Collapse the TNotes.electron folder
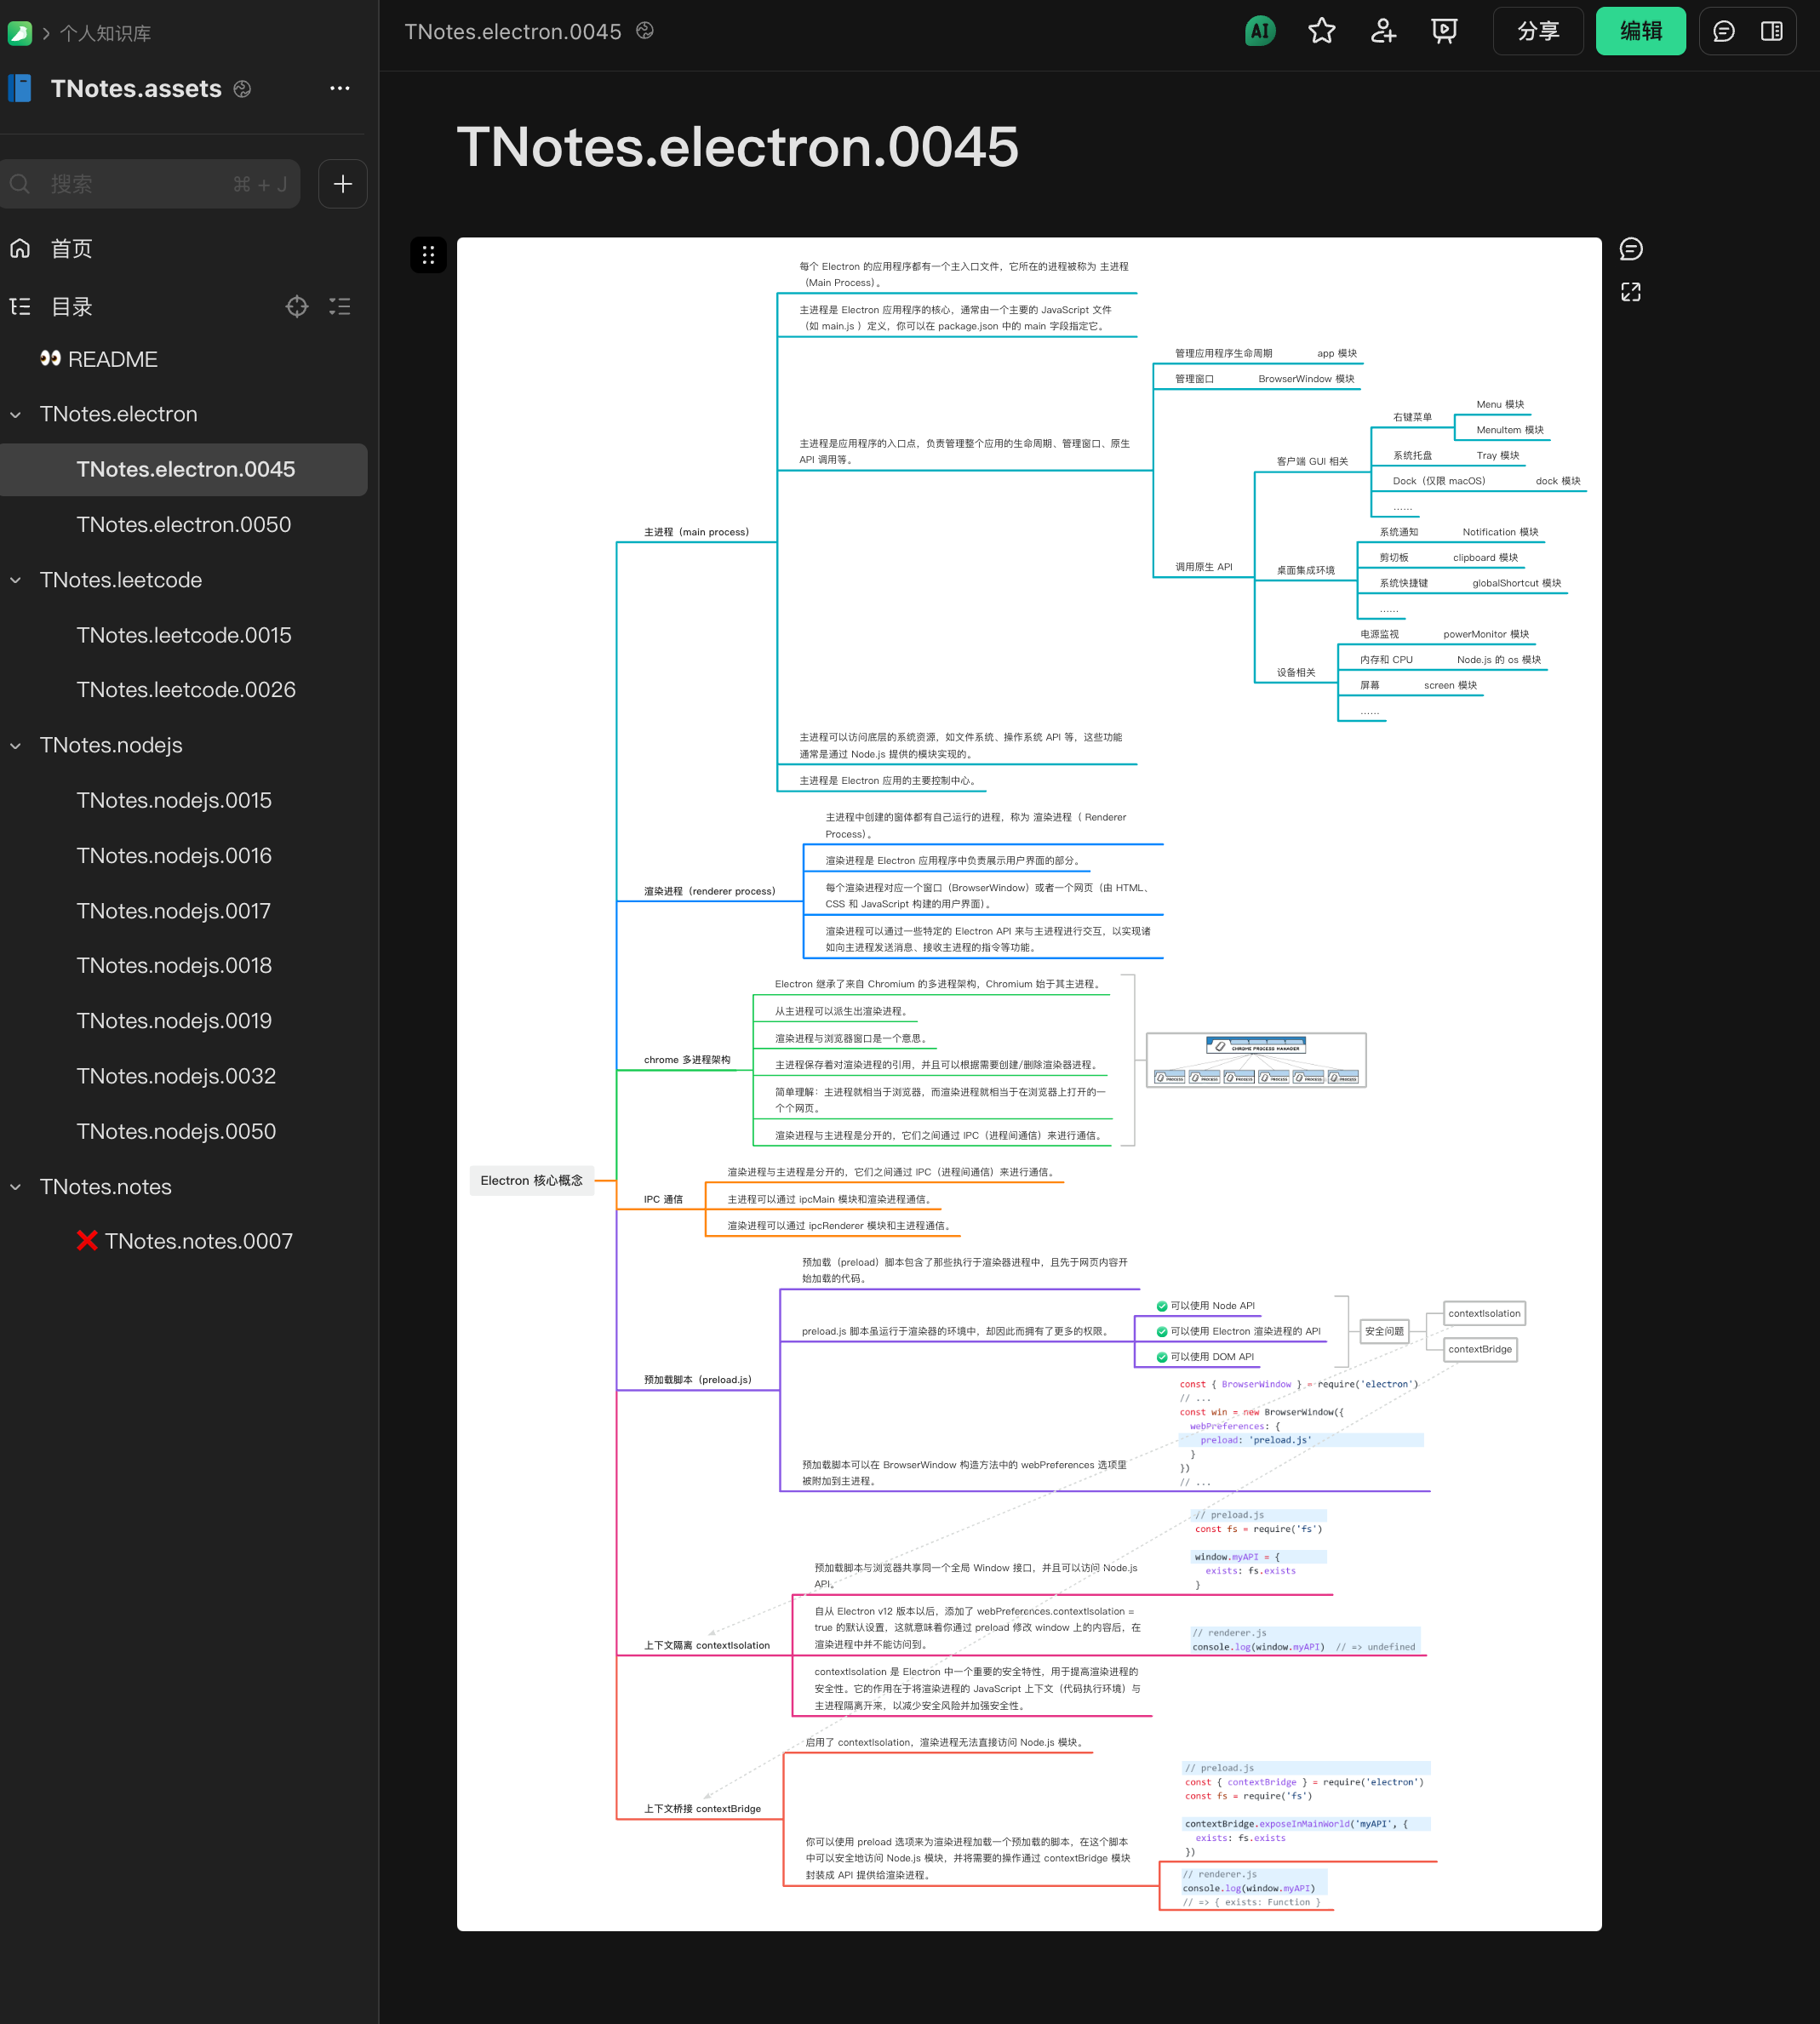The image size is (1820, 2024). pos(16,415)
